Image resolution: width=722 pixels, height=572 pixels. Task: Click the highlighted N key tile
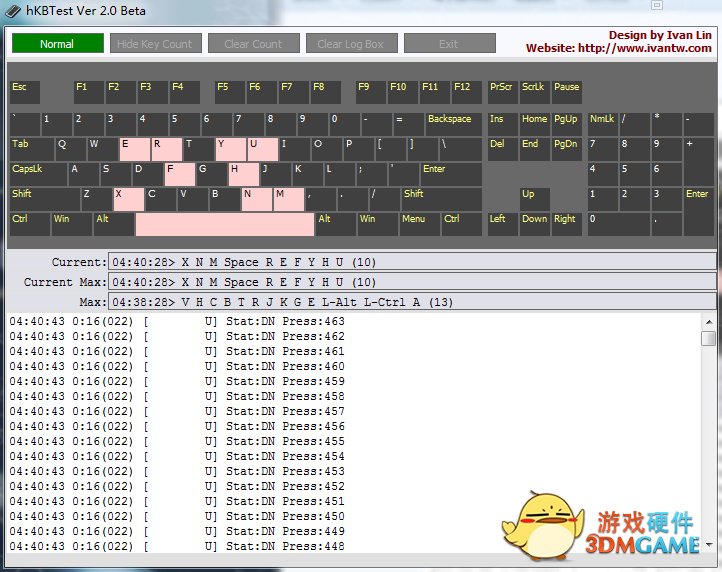click(256, 199)
